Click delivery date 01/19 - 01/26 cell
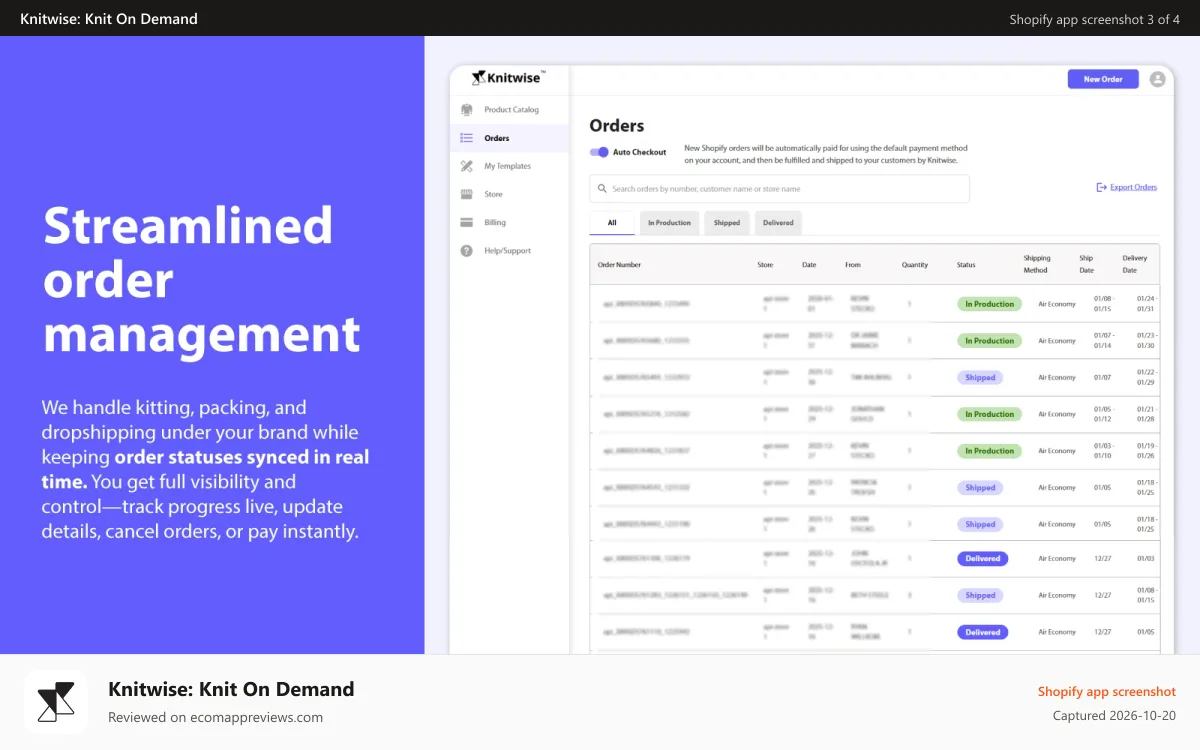Image resolution: width=1200 pixels, height=750 pixels. 1147,451
